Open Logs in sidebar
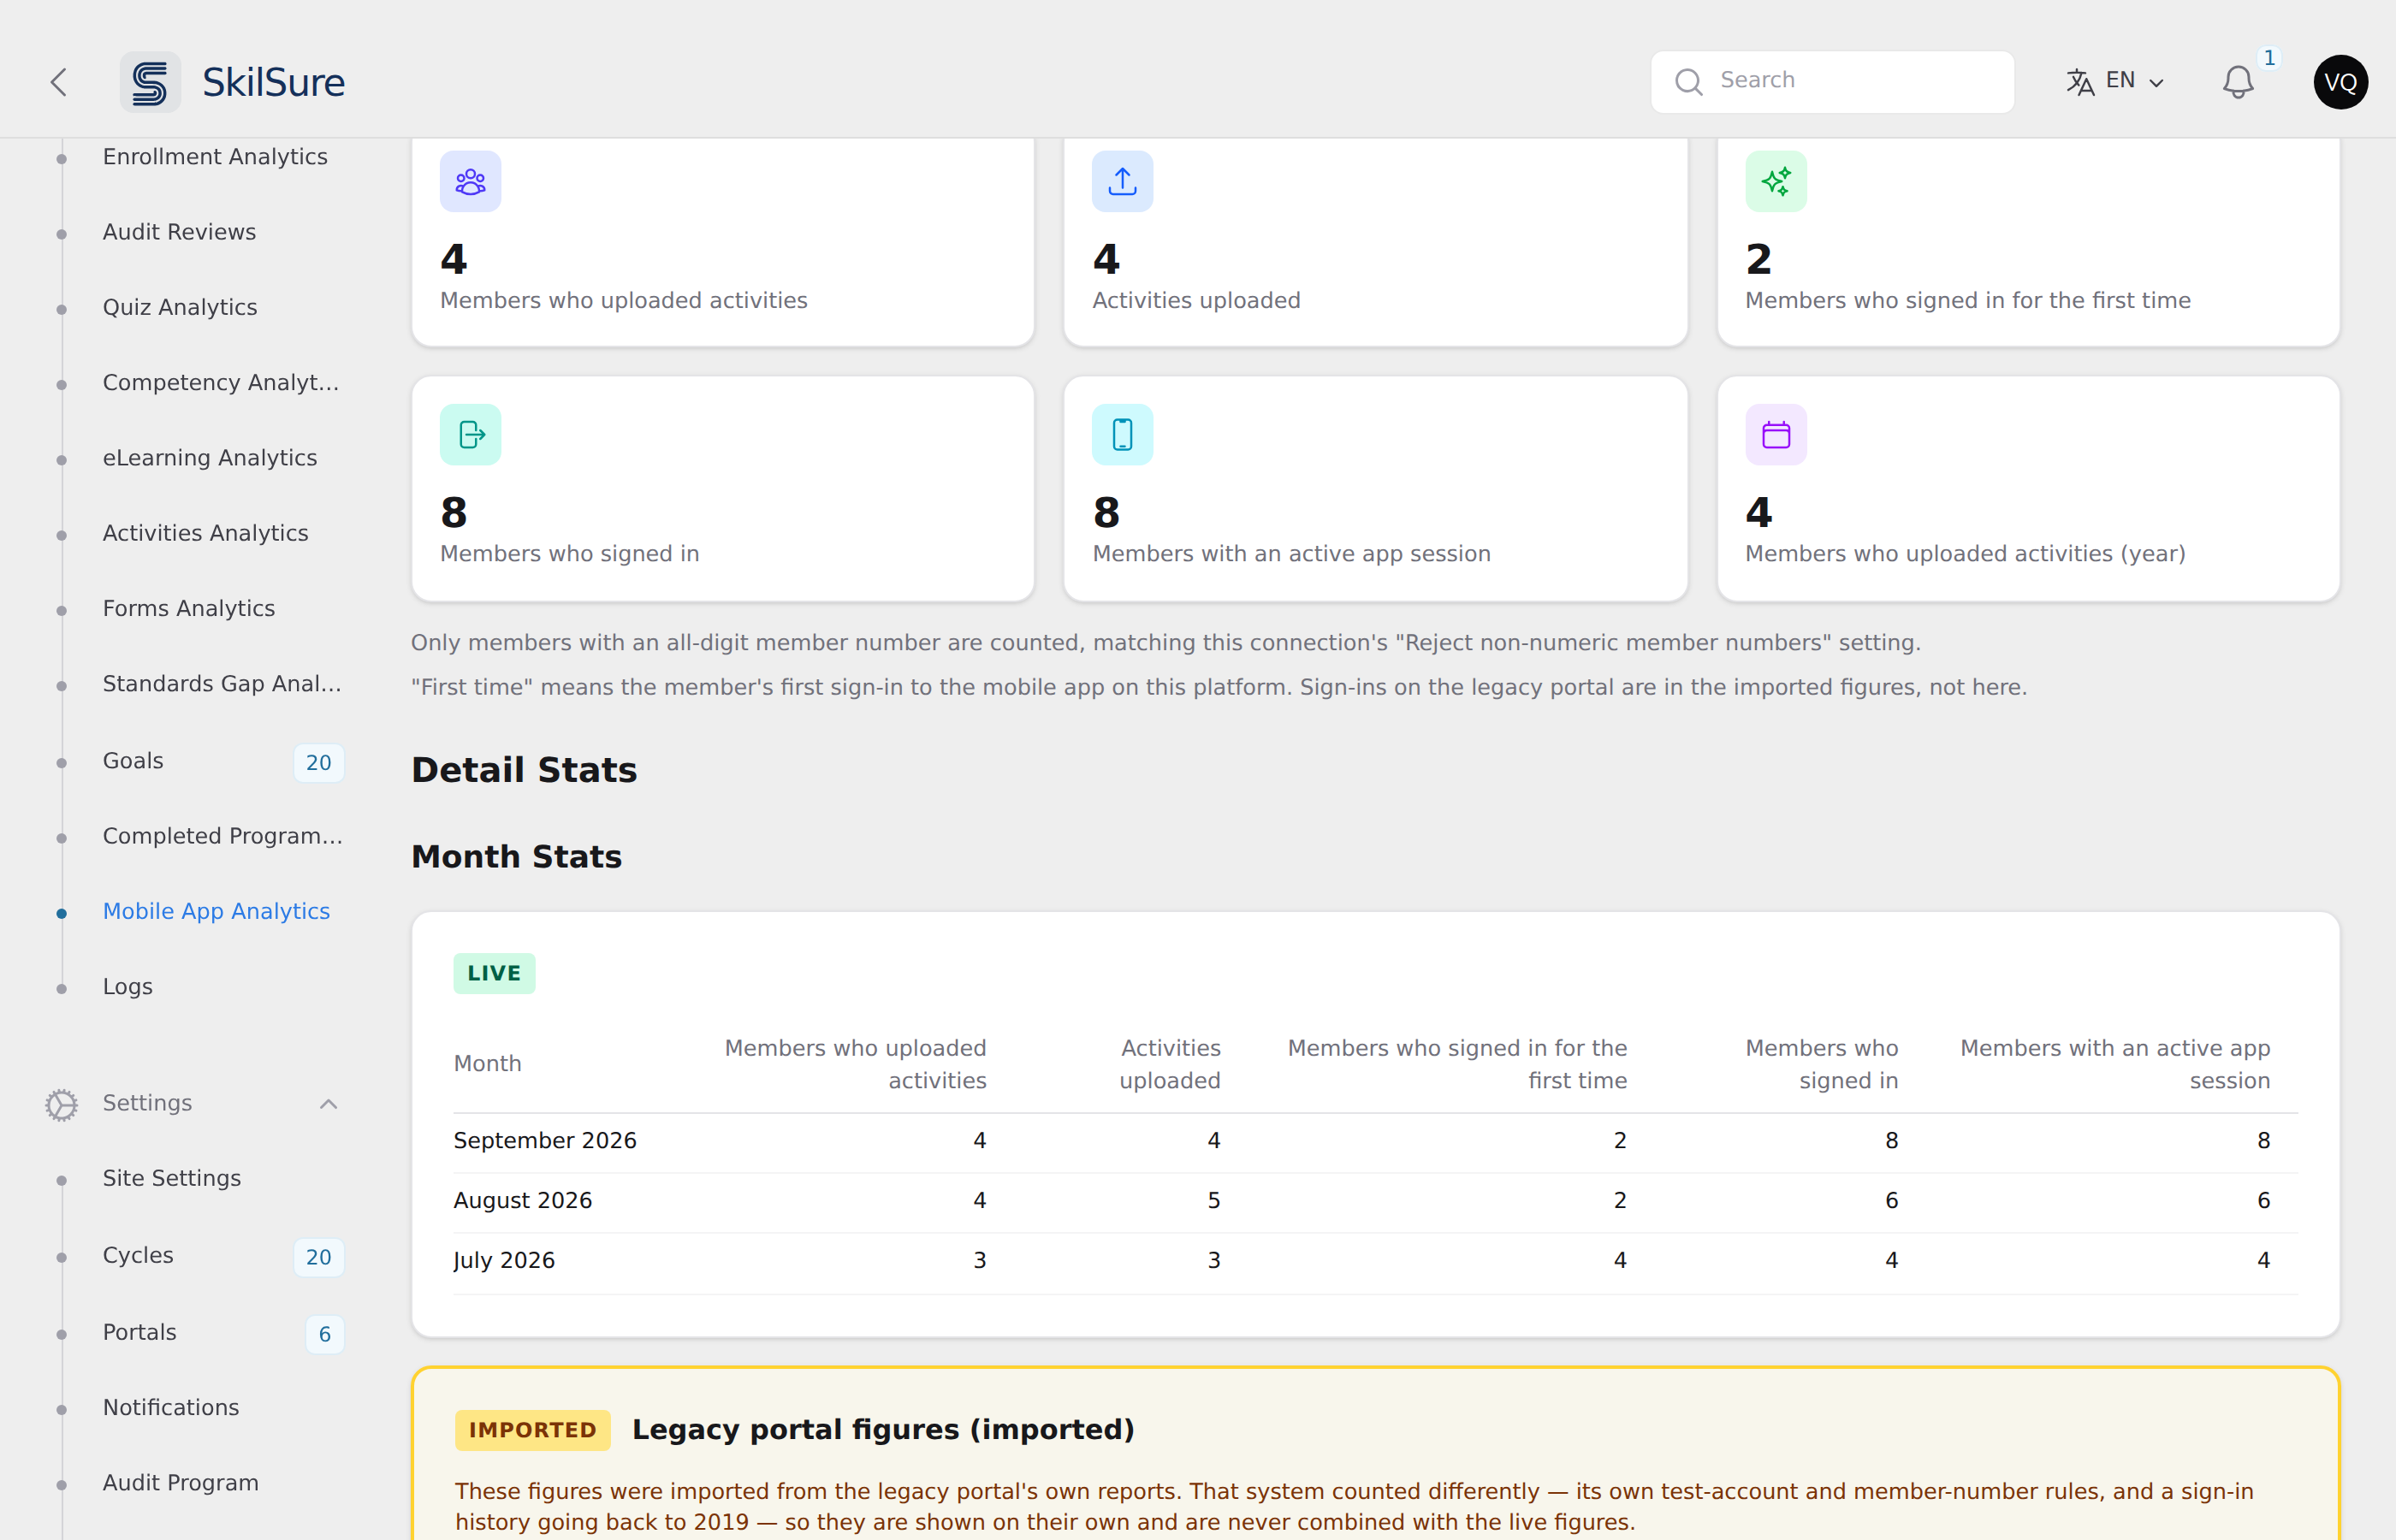The height and width of the screenshot is (1540, 2396). 128,987
